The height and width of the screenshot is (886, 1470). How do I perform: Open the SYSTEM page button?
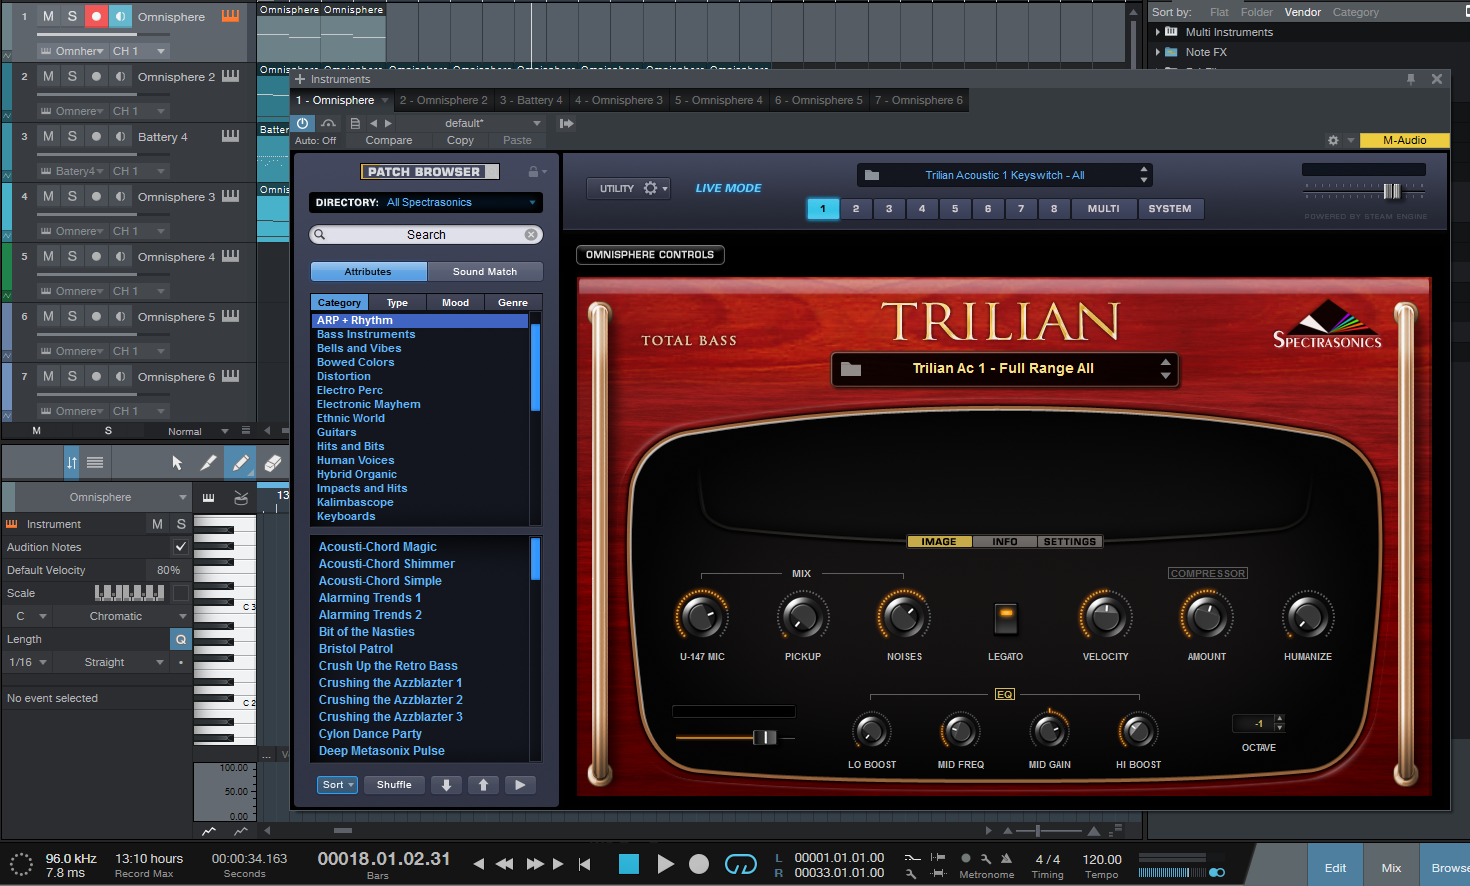pos(1170,209)
